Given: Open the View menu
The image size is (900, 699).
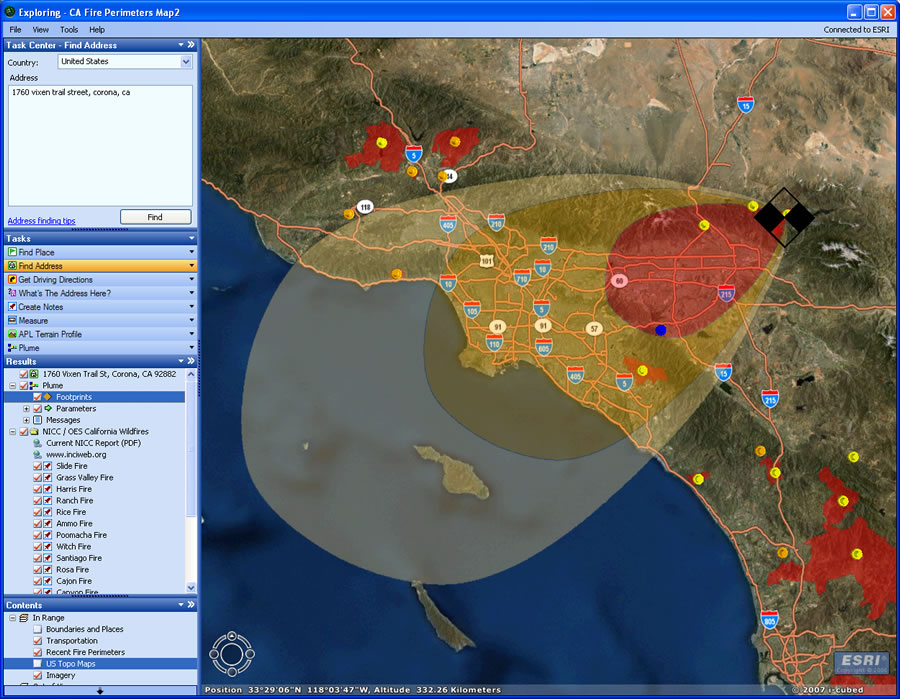Looking at the screenshot, I should (40, 29).
